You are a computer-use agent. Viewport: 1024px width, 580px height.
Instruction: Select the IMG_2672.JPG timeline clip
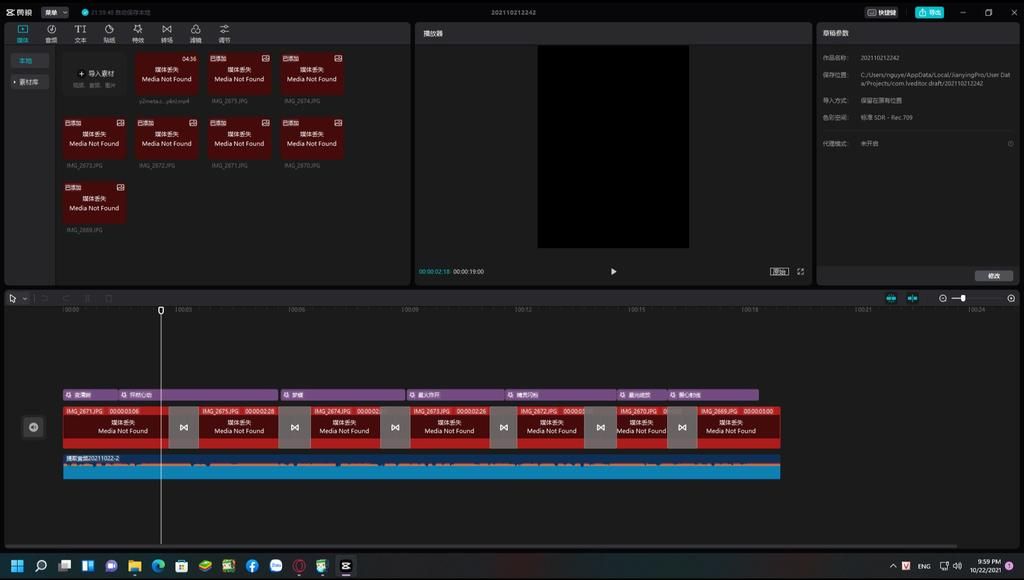click(551, 427)
